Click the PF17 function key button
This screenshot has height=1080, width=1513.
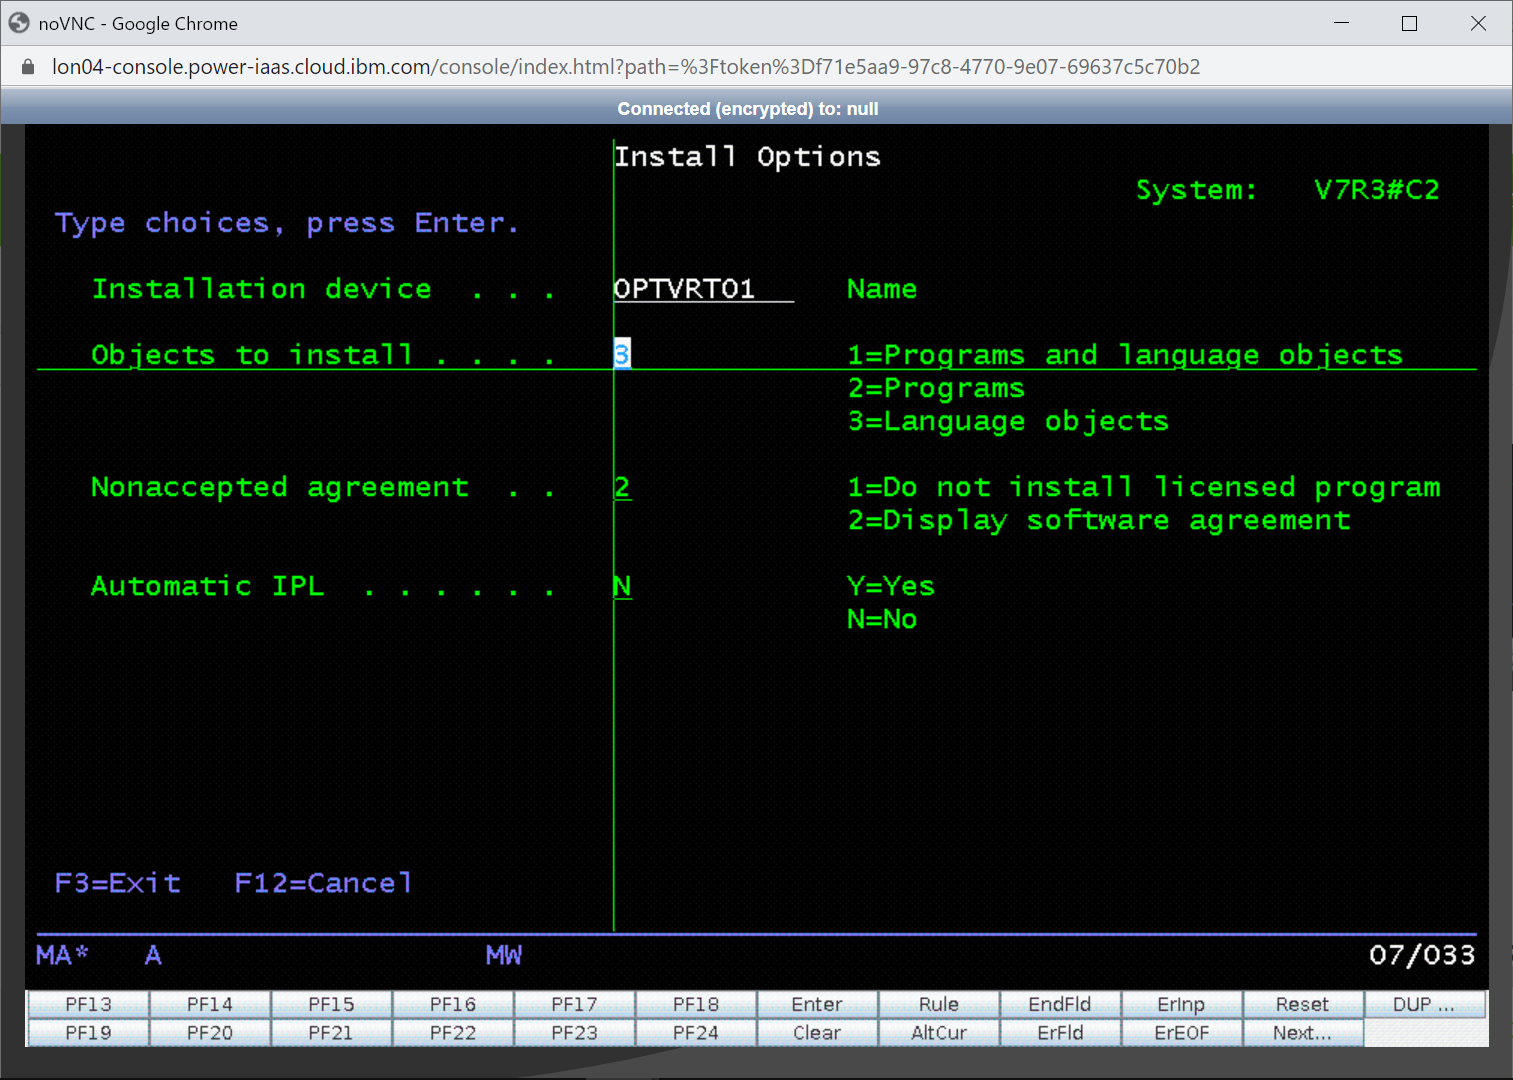574,1004
